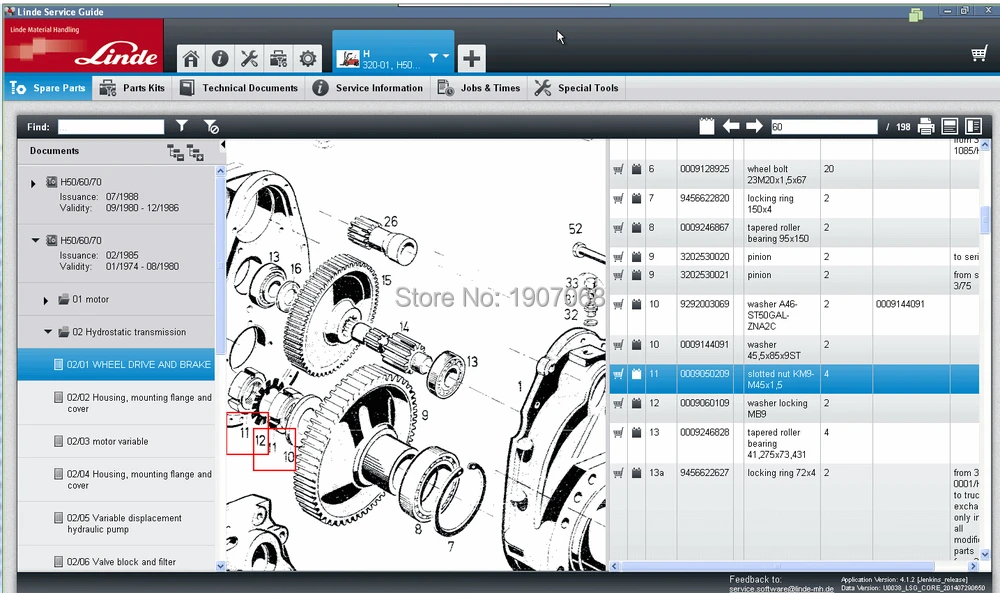Click alternate number 0009144091 in last column
This screenshot has height=593, width=1000.
[x=900, y=304]
